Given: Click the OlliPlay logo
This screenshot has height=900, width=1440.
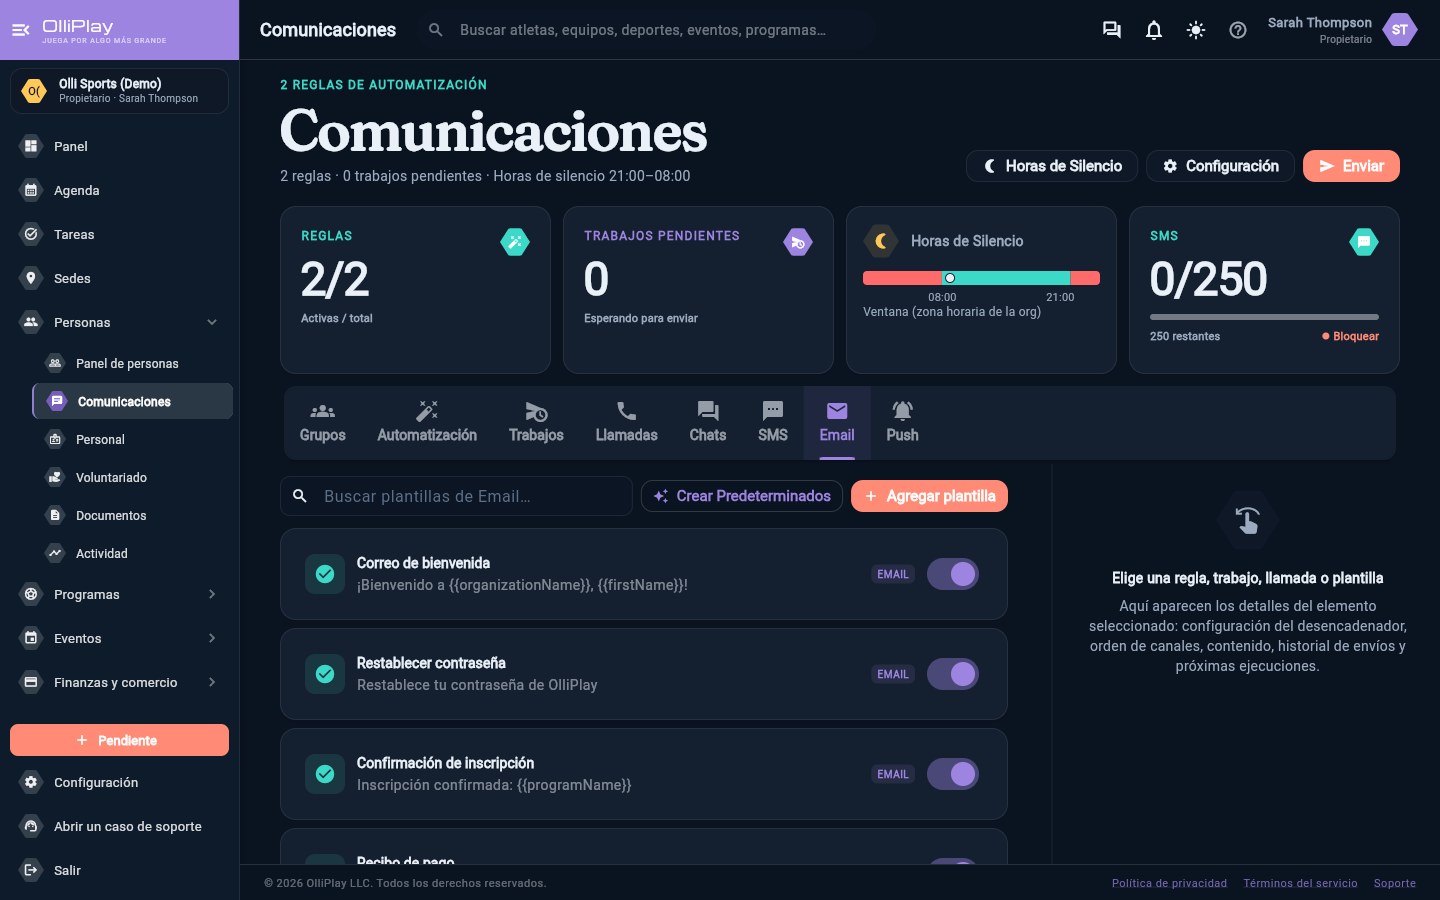Looking at the screenshot, I should coord(104,30).
